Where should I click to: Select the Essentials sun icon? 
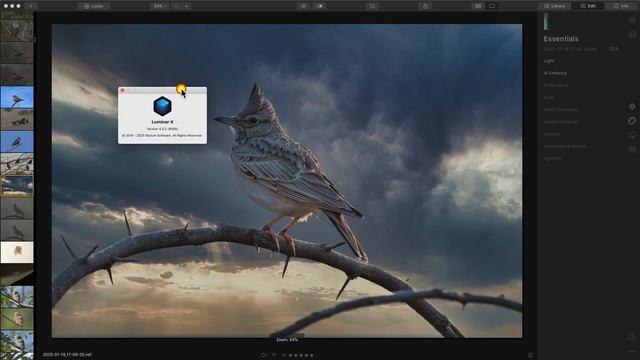[632, 107]
